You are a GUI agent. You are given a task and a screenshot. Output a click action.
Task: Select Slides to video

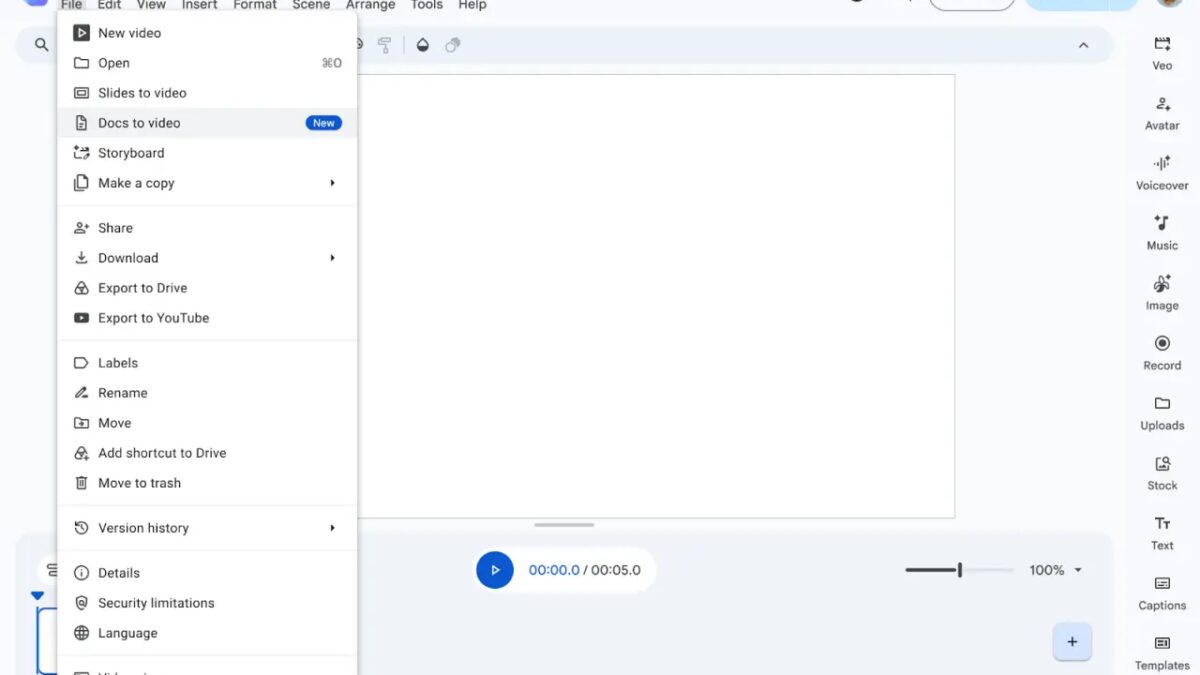coord(207,93)
